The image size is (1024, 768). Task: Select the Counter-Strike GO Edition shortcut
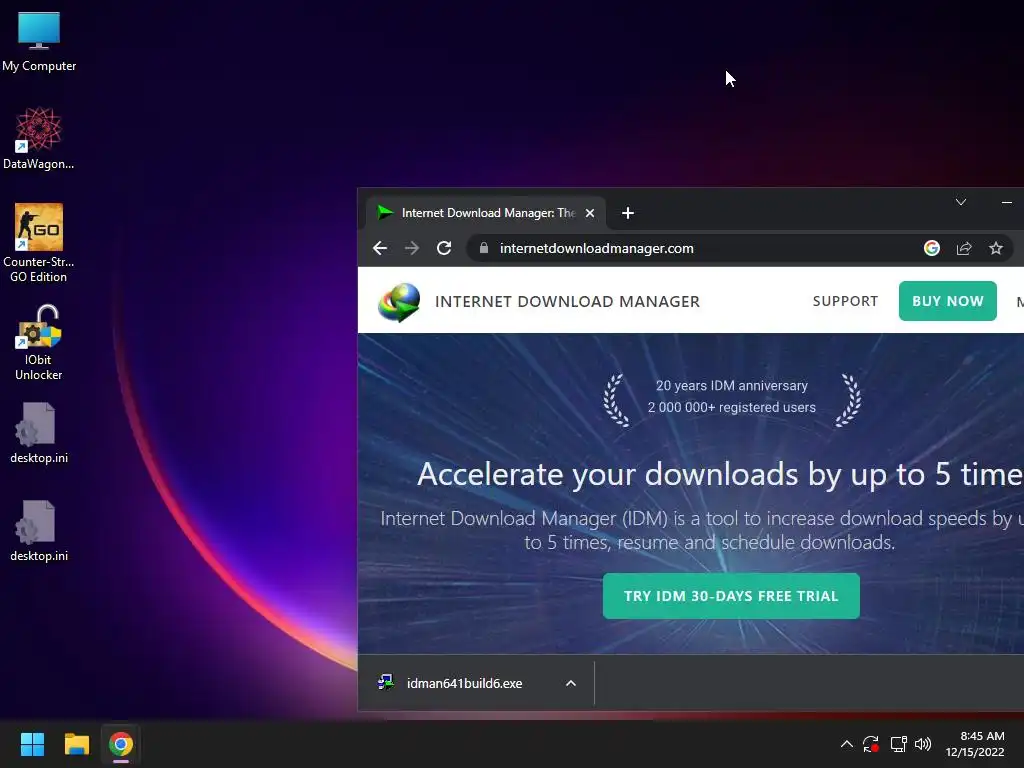pyautogui.click(x=39, y=242)
